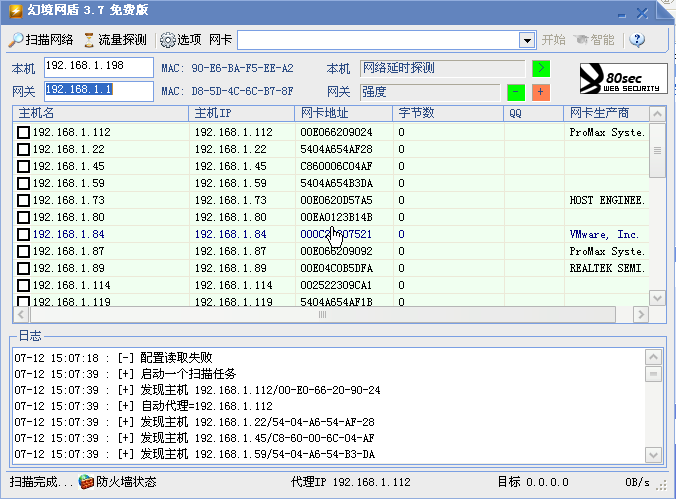Click the MAC cell C860006C04AF
Image resolution: width=676 pixels, height=499 pixels.
click(336, 166)
